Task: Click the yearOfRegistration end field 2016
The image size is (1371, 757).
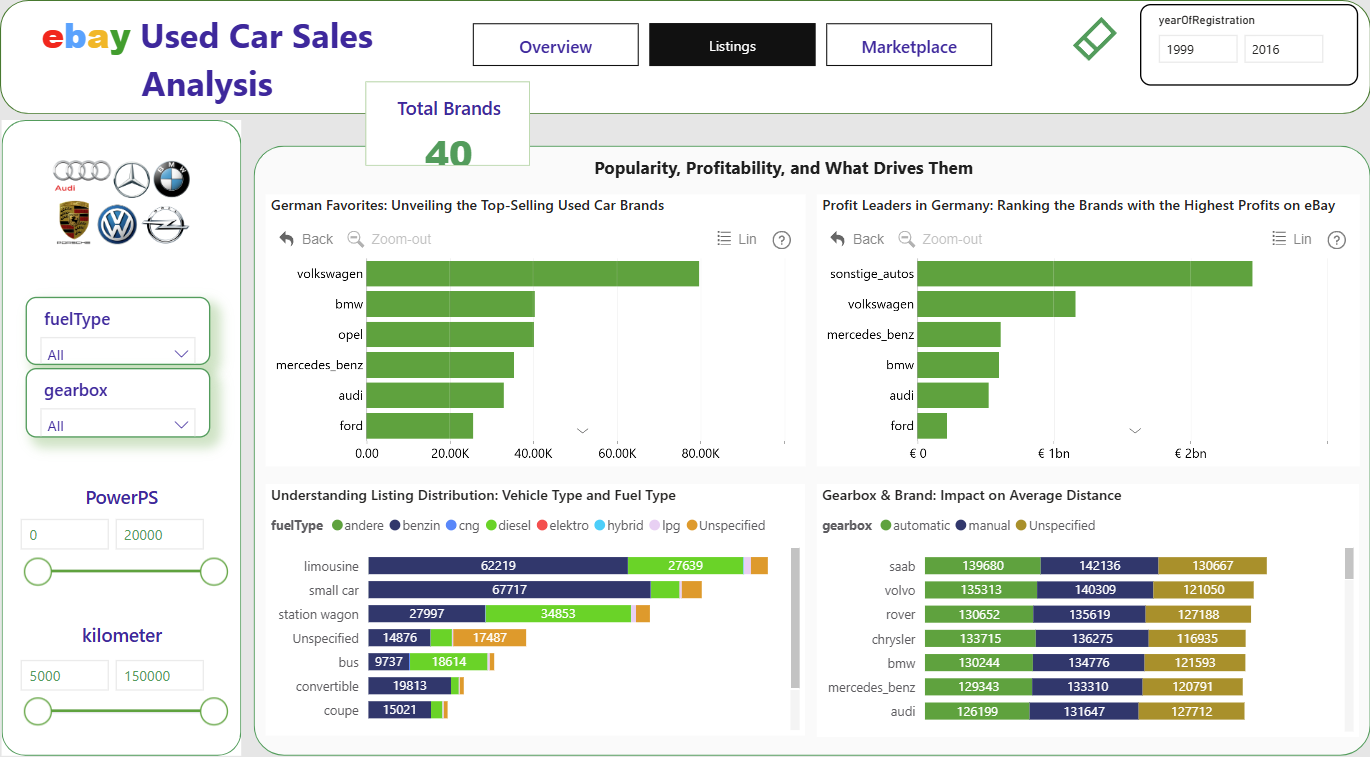Action: tap(1284, 49)
